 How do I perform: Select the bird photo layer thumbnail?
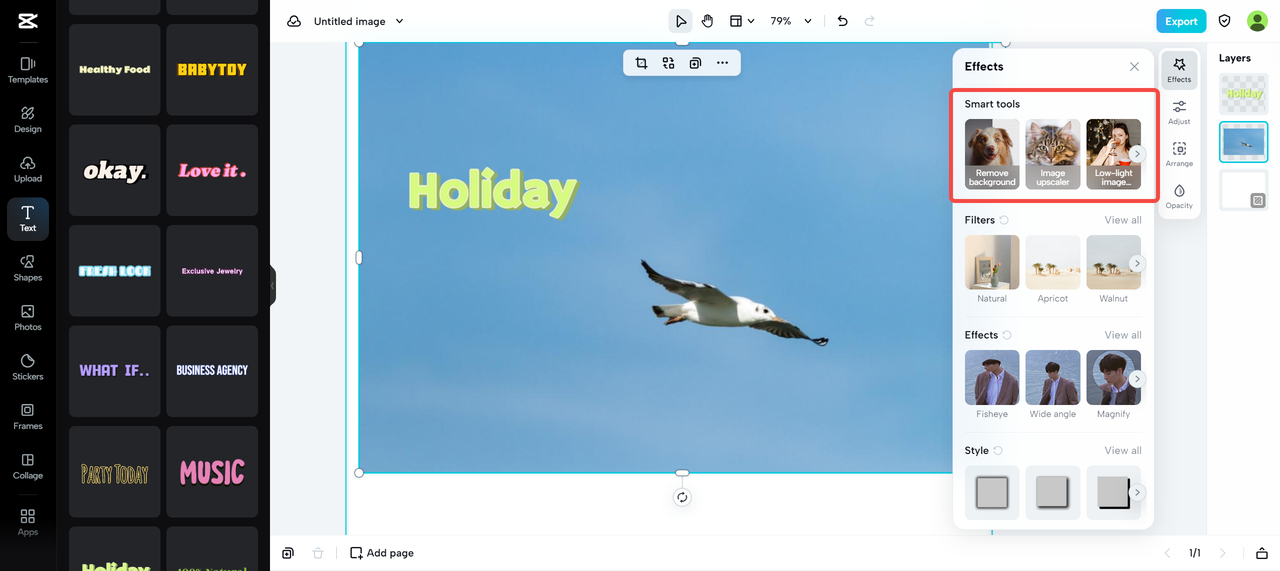tap(1244, 142)
